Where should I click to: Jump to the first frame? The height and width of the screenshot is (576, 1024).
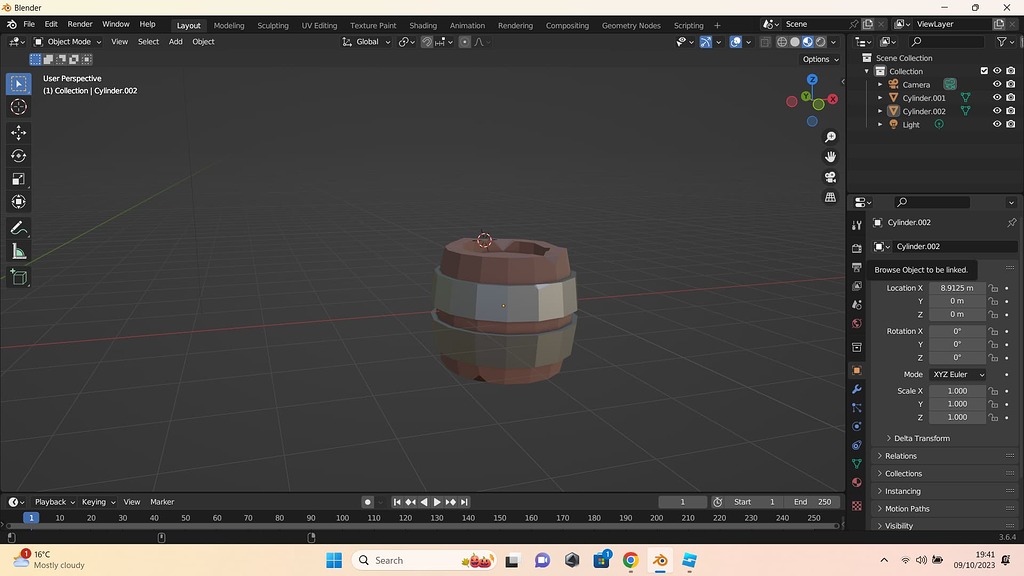[396, 502]
